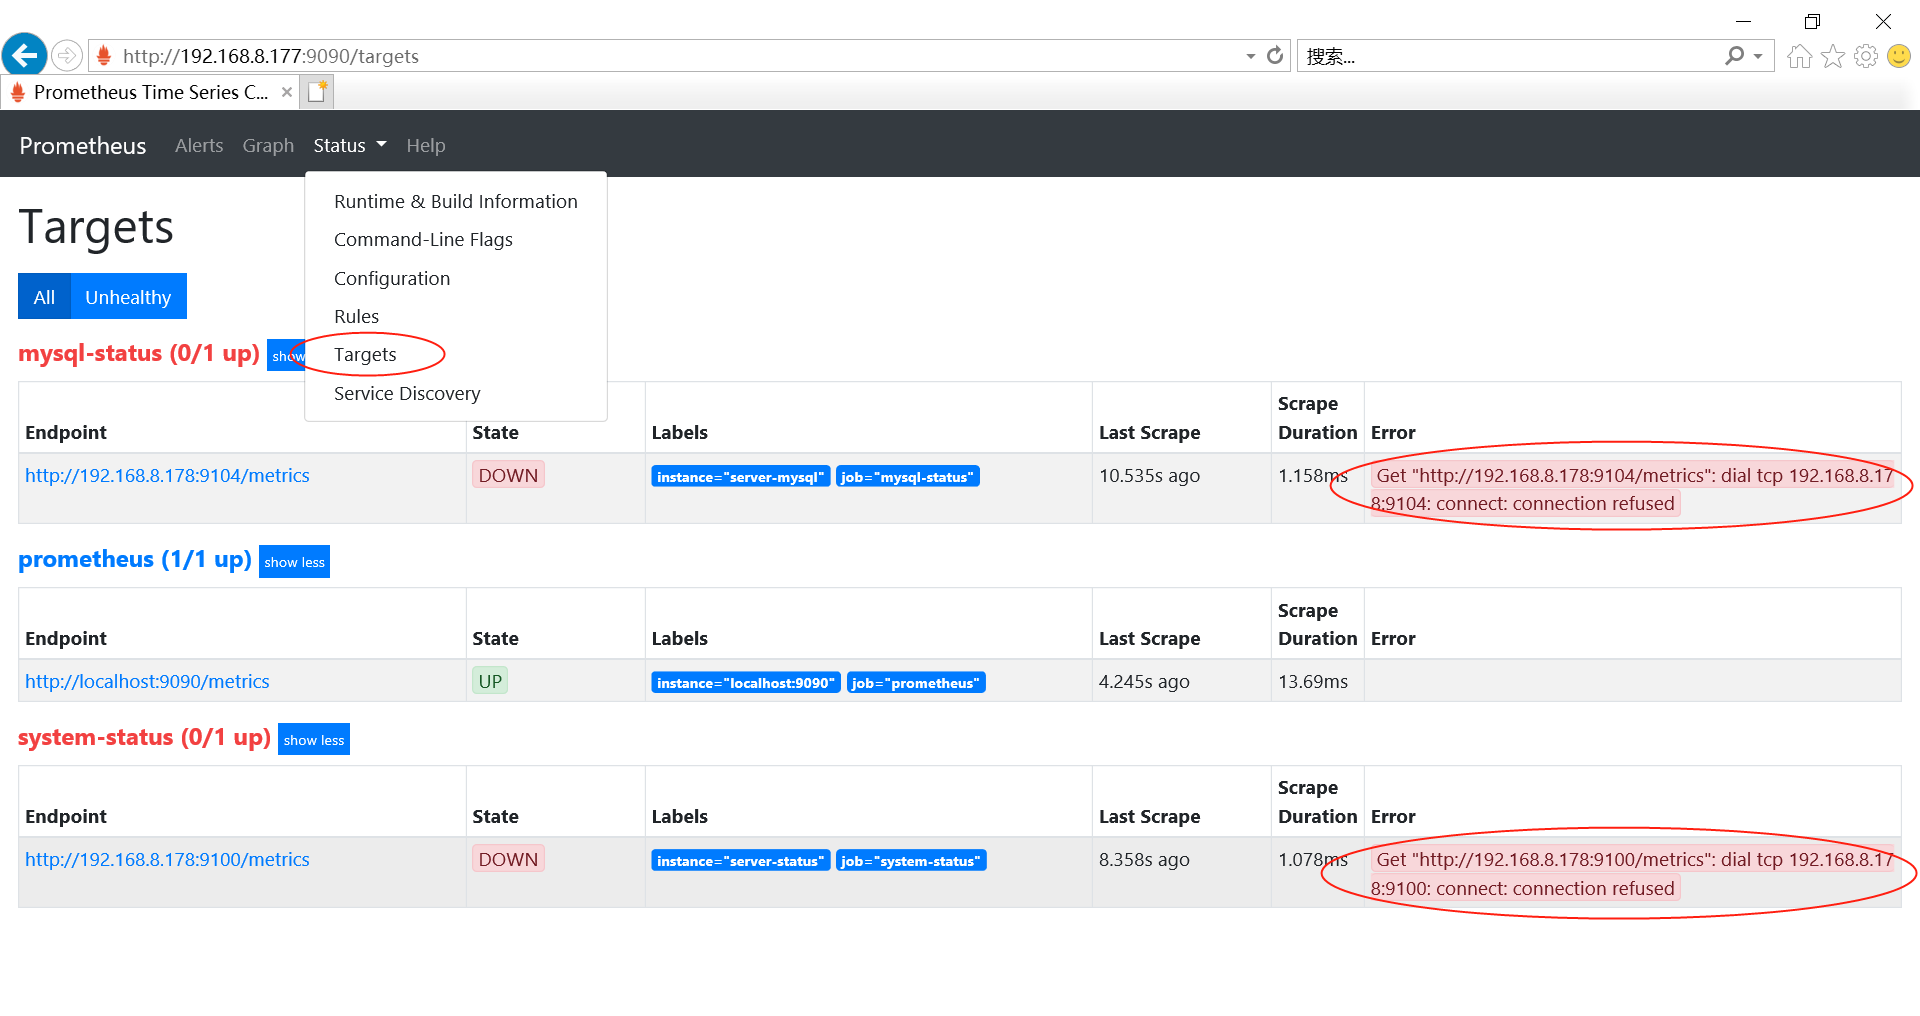
Task: Click the refresh page icon
Action: click(1275, 56)
